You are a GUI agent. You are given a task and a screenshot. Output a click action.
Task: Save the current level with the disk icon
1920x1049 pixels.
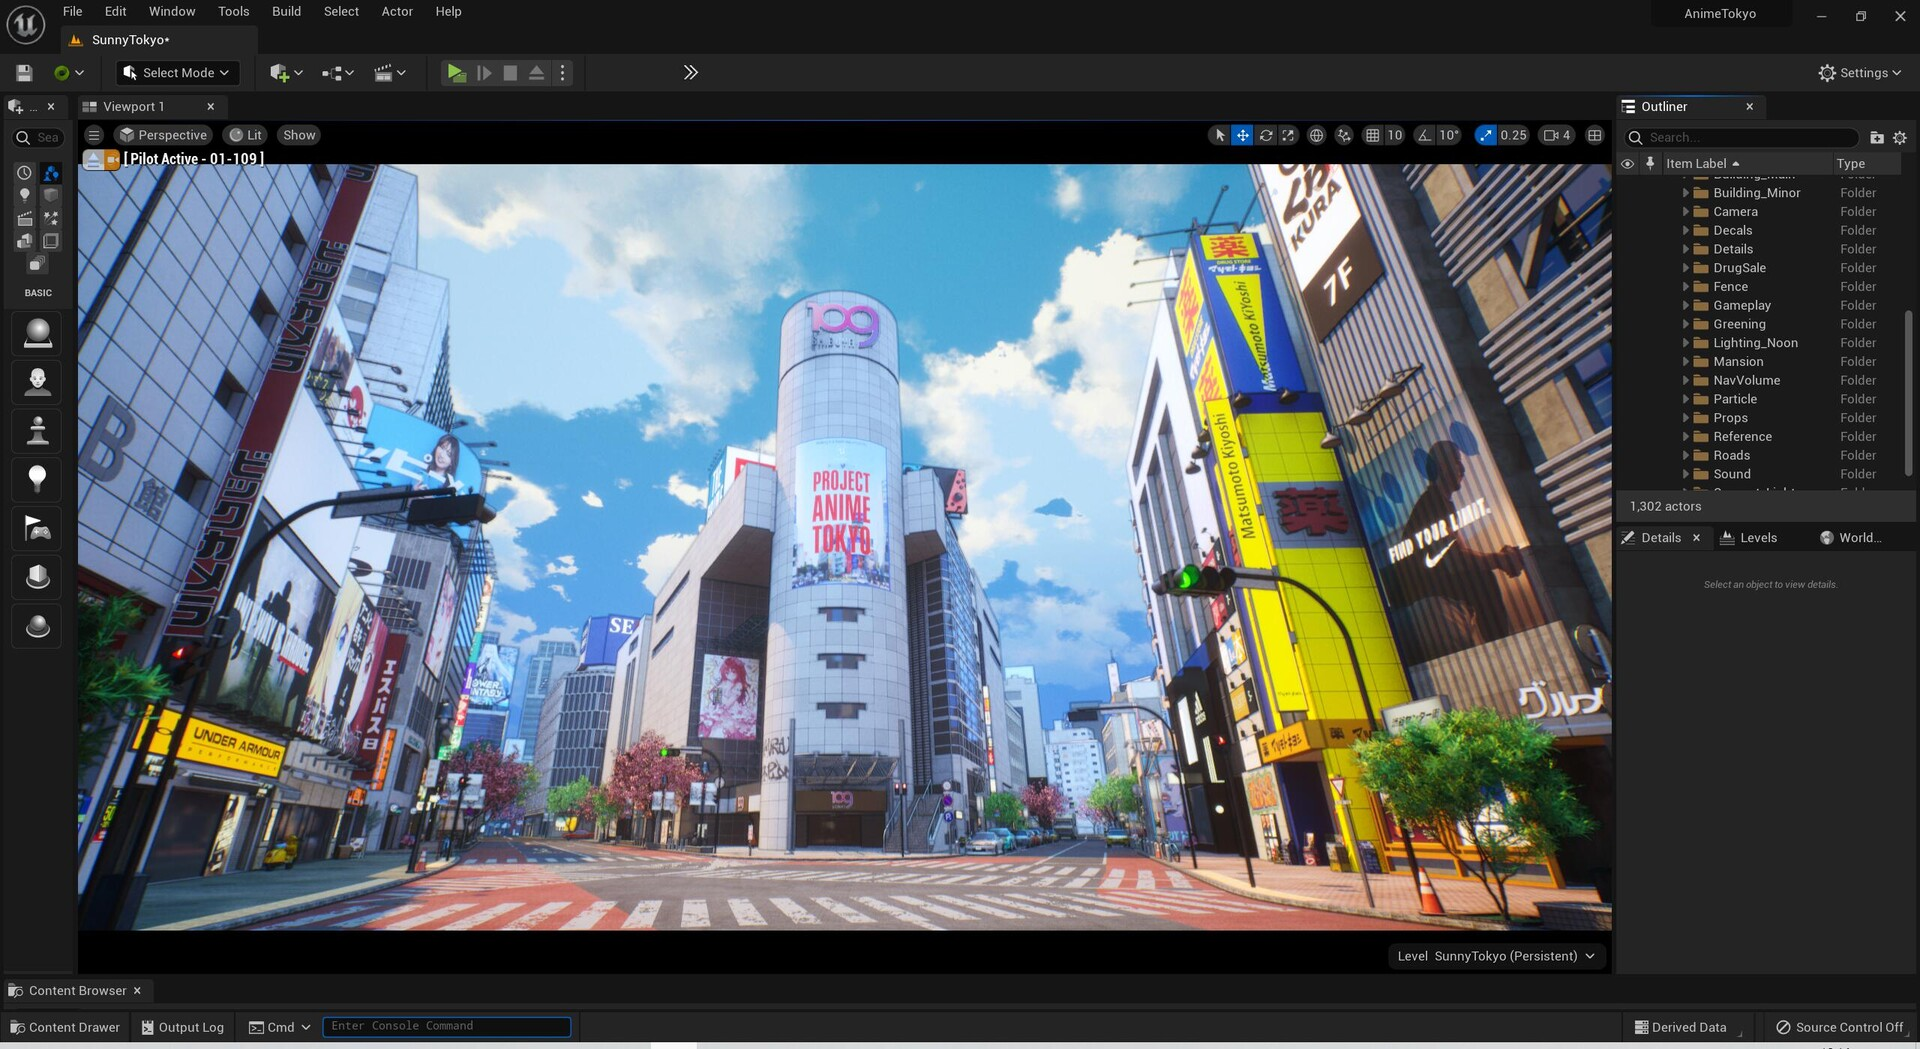click(24, 73)
